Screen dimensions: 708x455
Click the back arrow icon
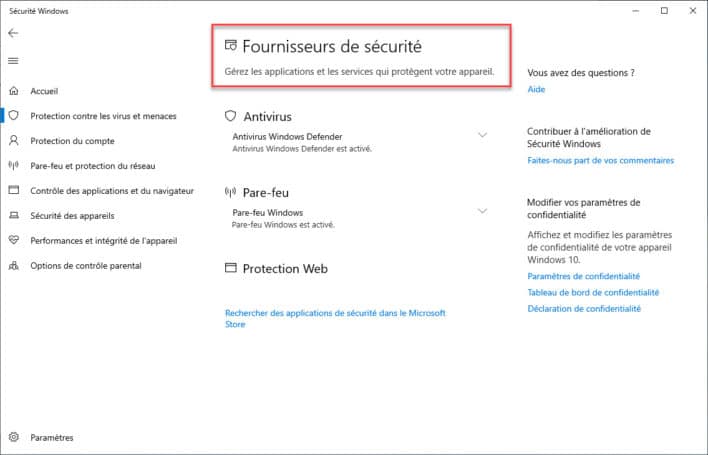point(13,33)
